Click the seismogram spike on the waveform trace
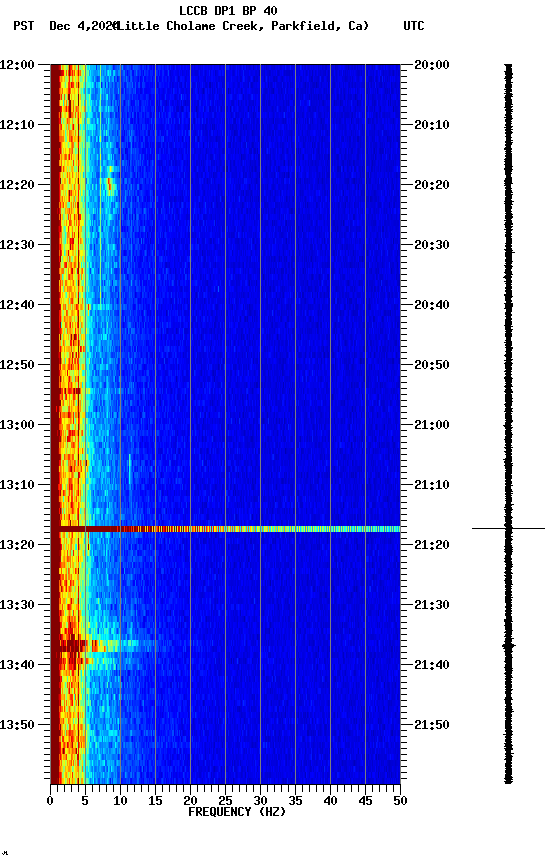The width and height of the screenshot is (552, 864). (508, 528)
